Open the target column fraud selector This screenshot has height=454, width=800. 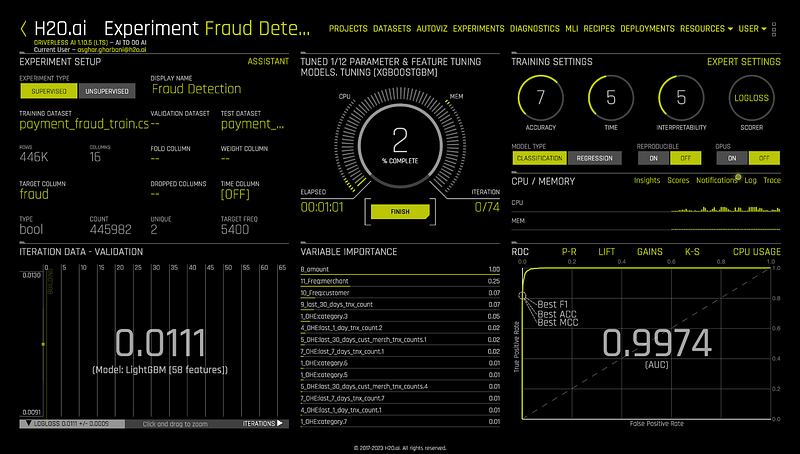tap(34, 194)
